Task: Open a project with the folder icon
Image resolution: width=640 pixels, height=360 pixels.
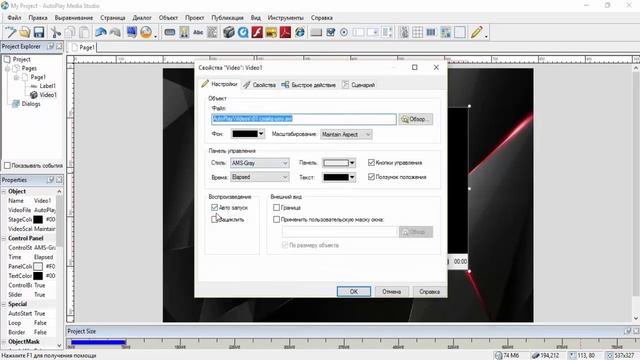Action: coord(24,32)
